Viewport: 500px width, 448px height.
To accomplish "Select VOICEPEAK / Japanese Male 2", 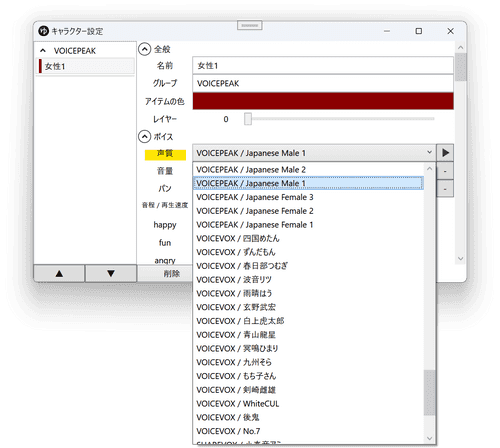I will tap(308, 170).
